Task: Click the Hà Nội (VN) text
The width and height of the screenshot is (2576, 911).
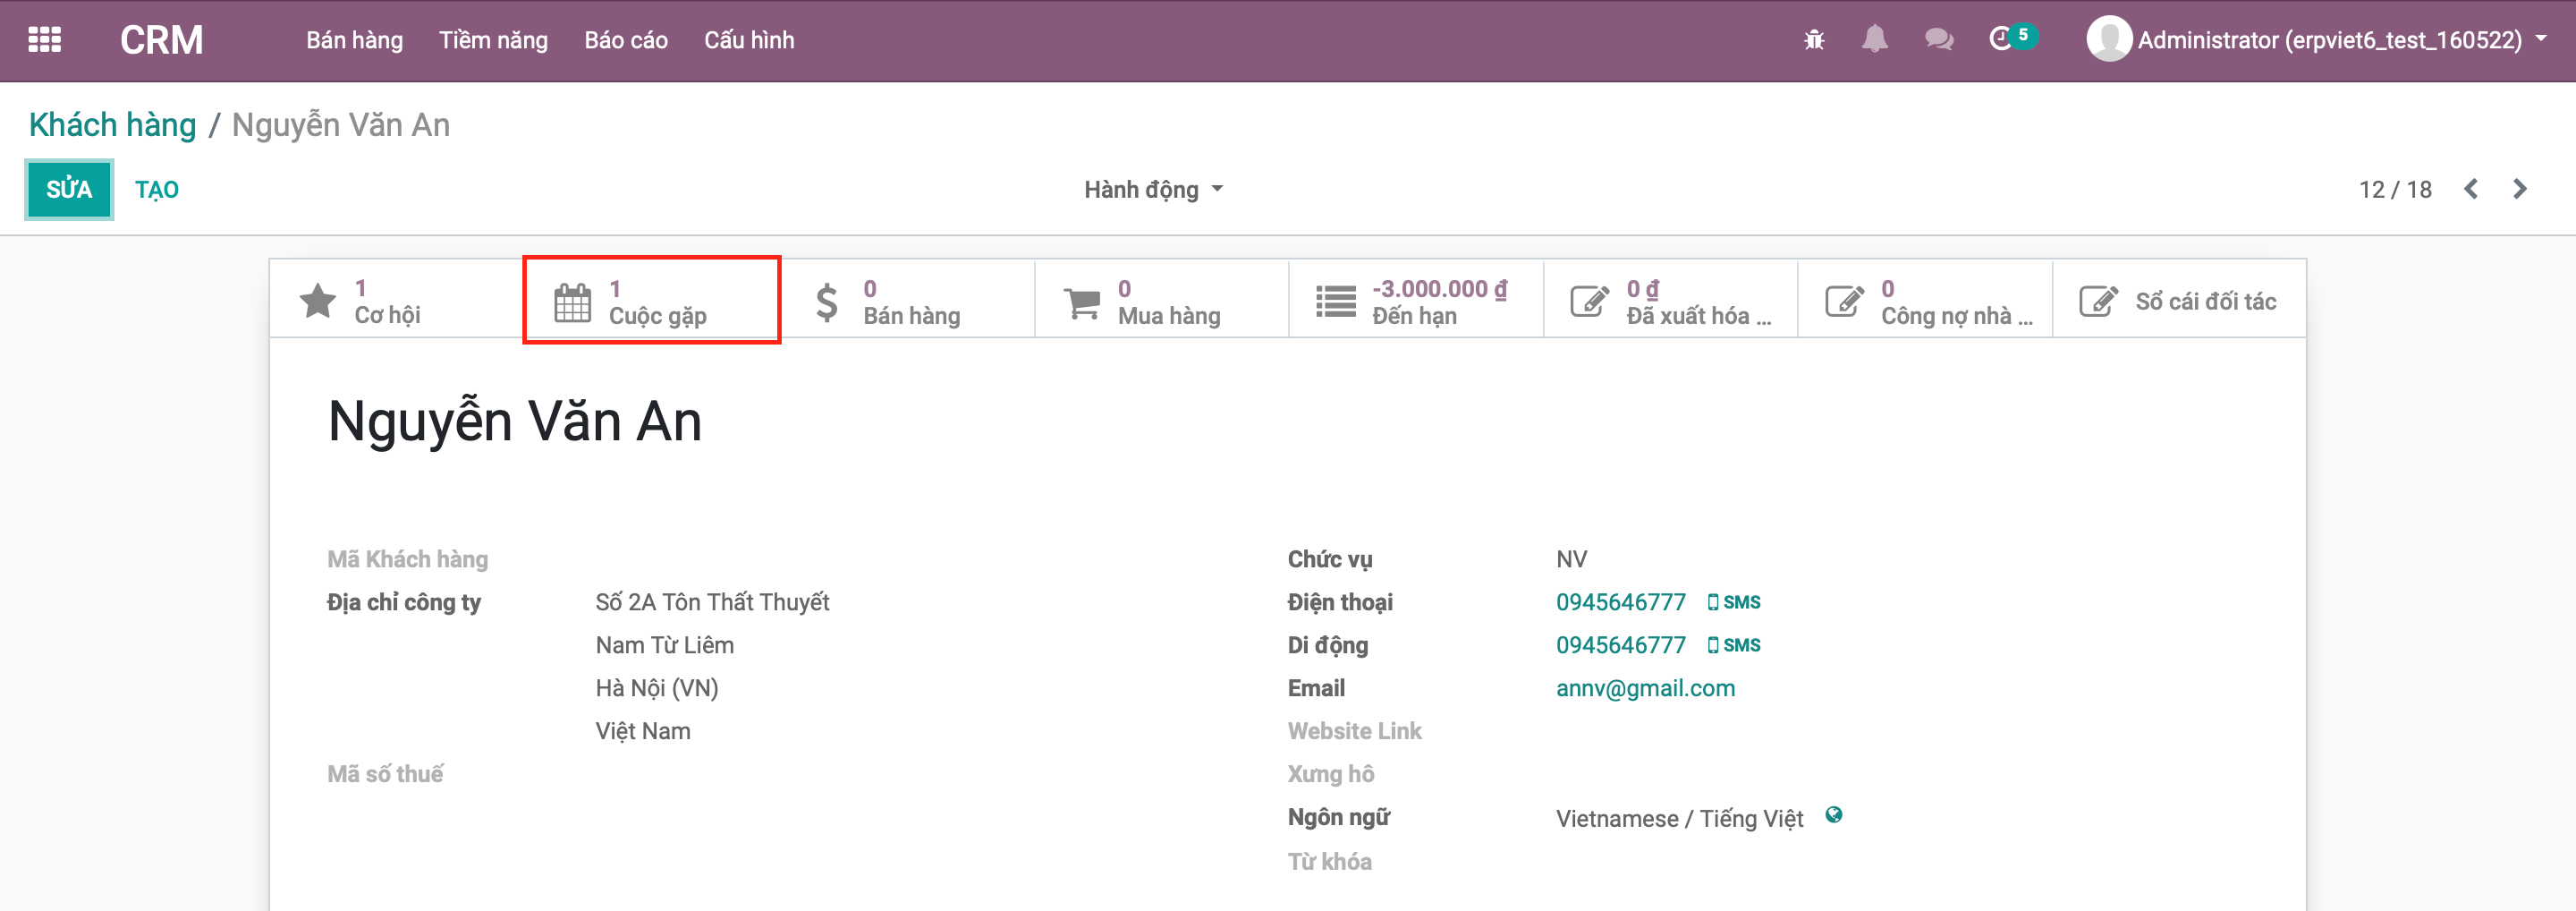Action: pyautogui.click(x=657, y=688)
